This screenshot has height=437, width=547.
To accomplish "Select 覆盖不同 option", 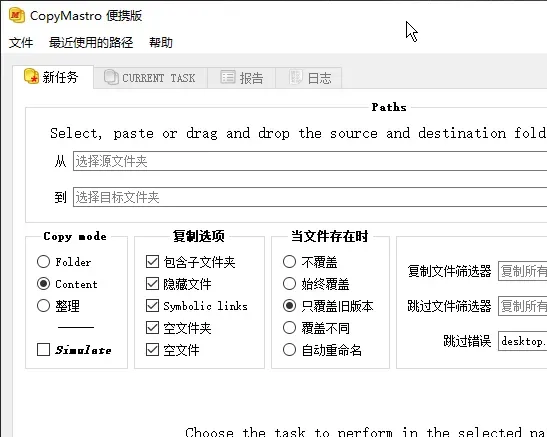I will pos(316,328).
